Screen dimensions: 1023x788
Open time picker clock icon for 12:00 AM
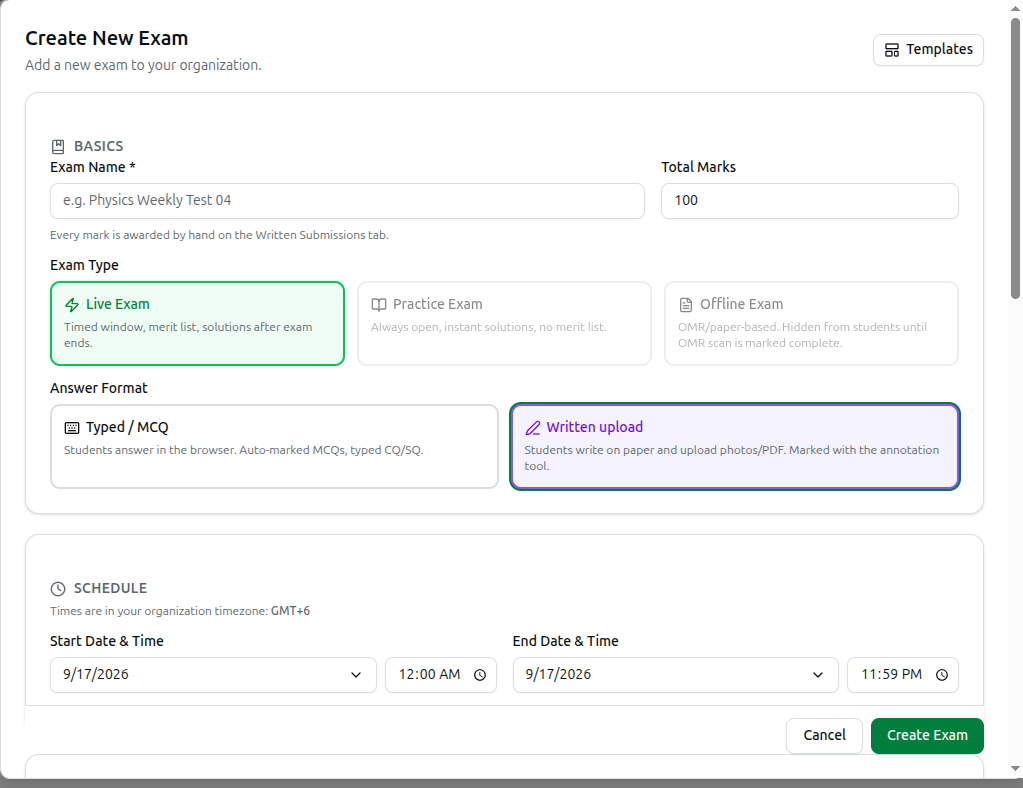(x=480, y=675)
